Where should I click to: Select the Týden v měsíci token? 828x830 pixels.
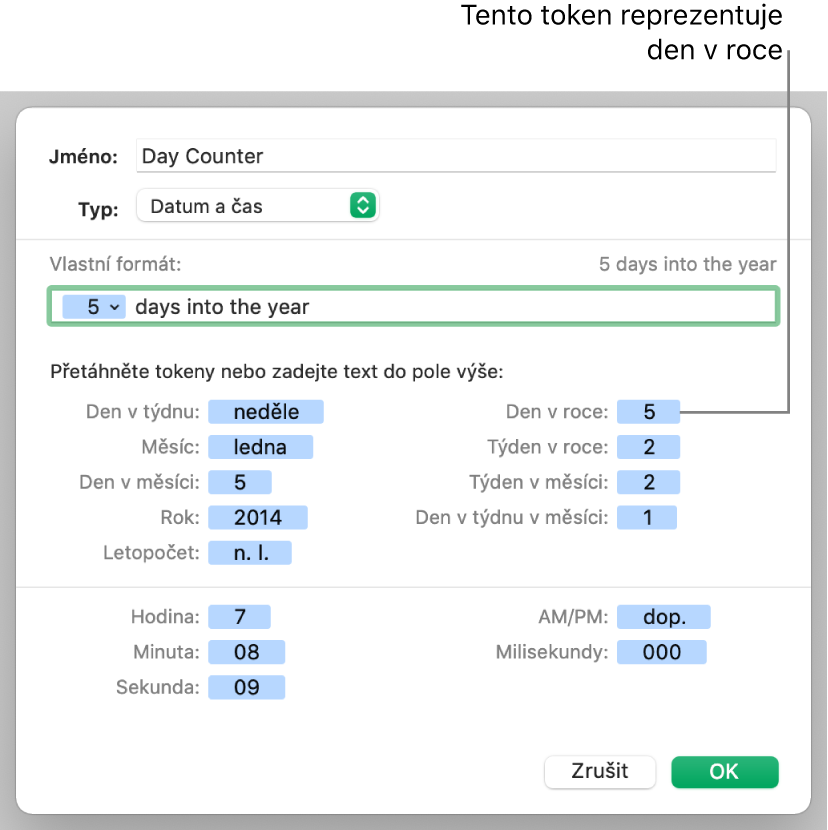tap(648, 482)
